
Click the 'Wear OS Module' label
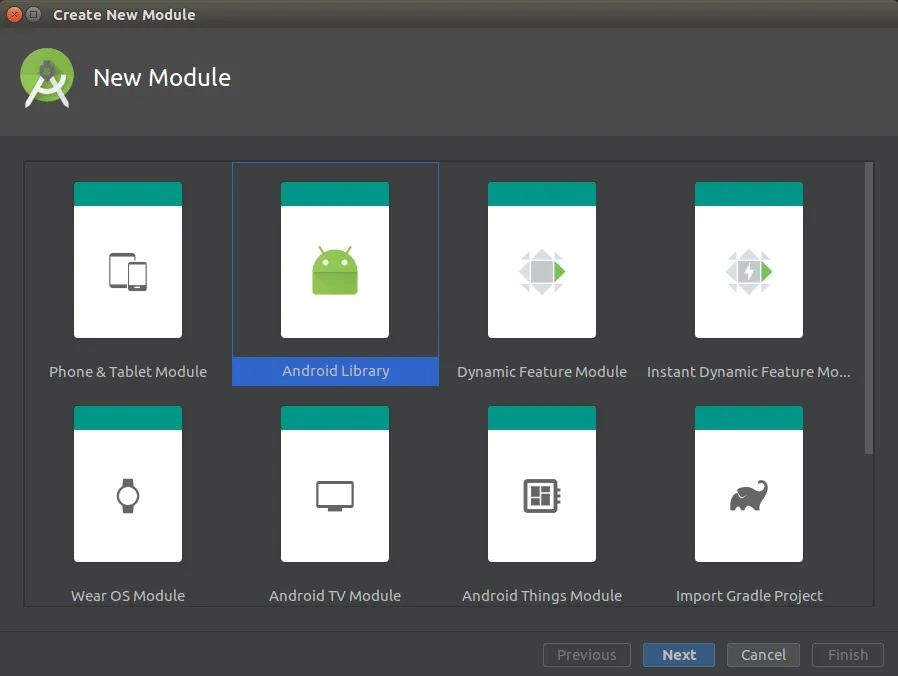(x=128, y=596)
